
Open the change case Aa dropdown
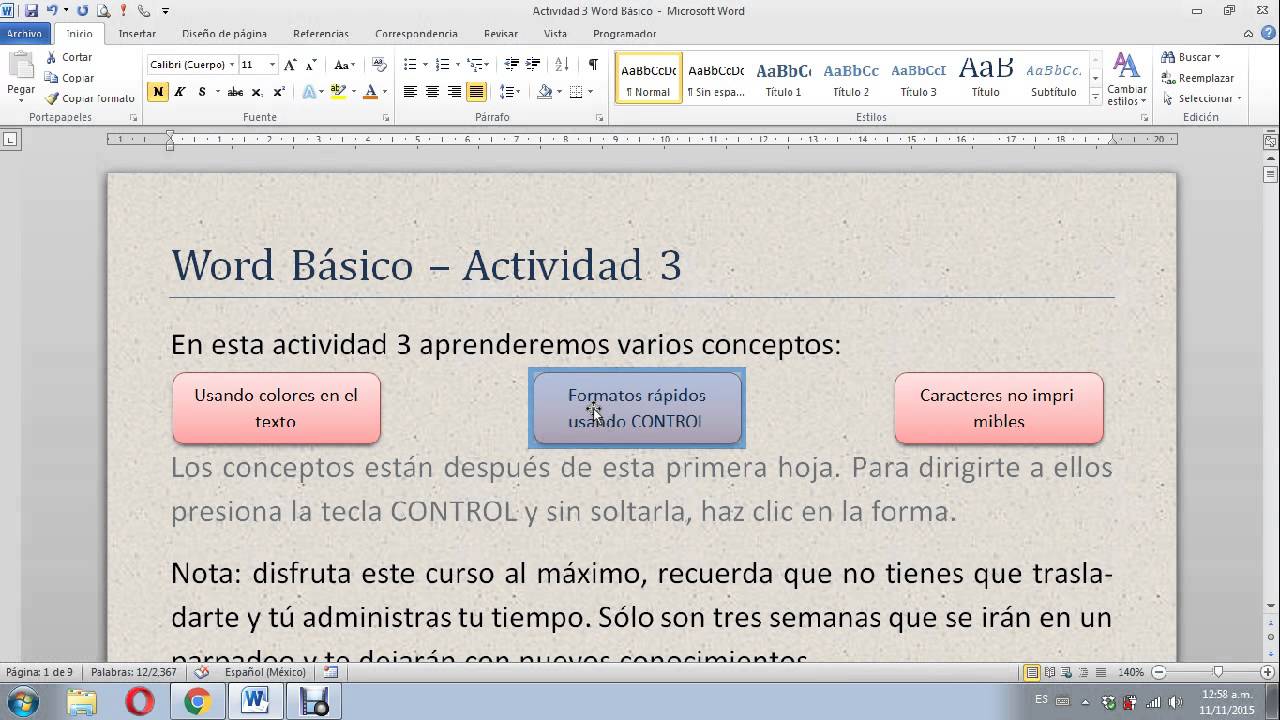pyautogui.click(x=345, y=65)
